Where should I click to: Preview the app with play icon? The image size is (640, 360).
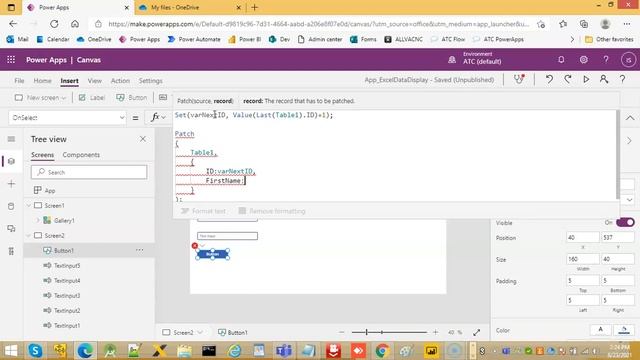click(586, 80)
